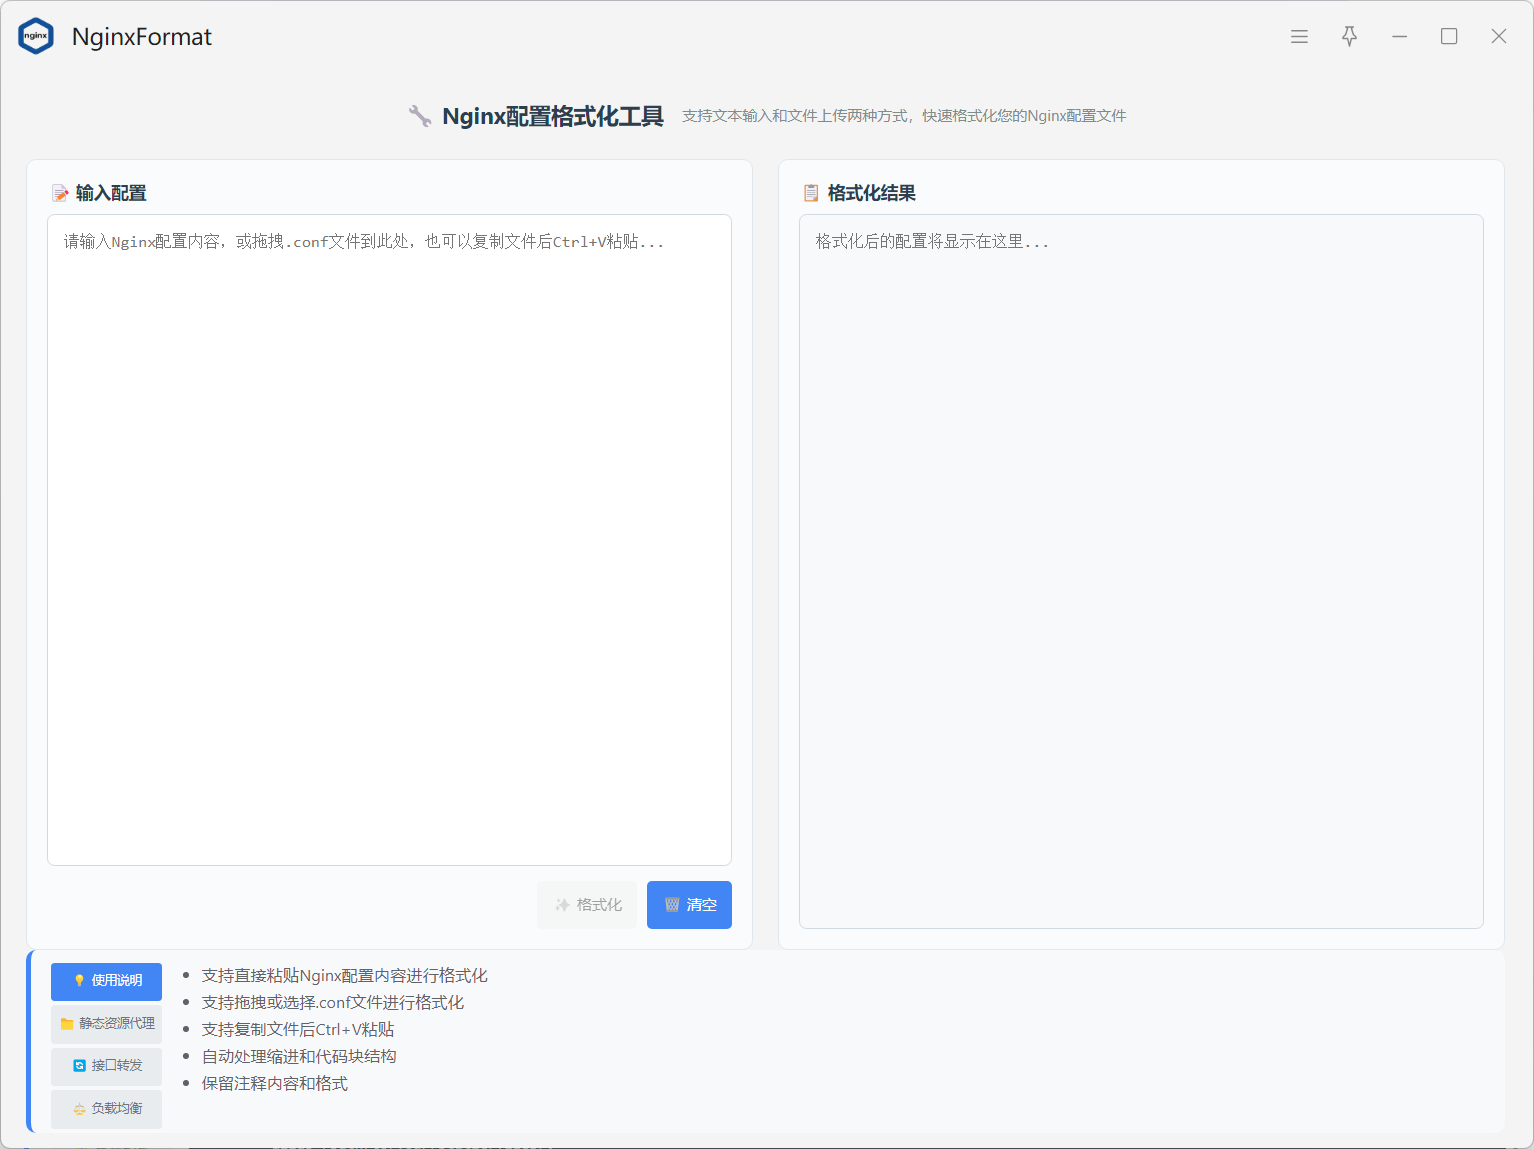Minimize the NginxFormat window
Viewport: 1534px width, 1149px height.
(1399, 36)
